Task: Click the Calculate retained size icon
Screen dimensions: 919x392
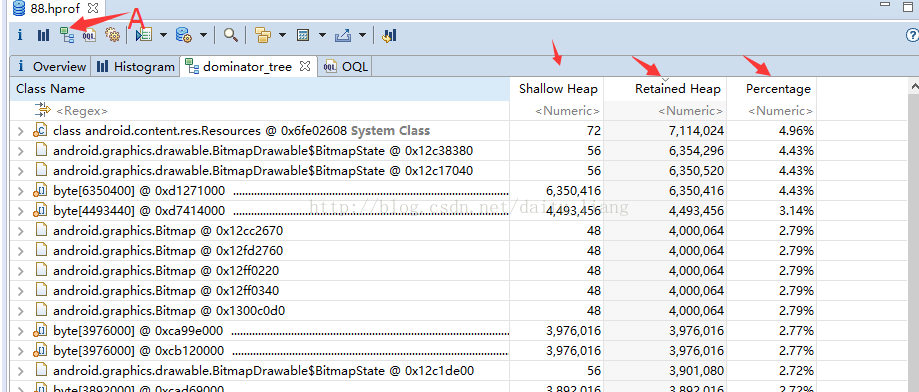Action: (303, 36)
